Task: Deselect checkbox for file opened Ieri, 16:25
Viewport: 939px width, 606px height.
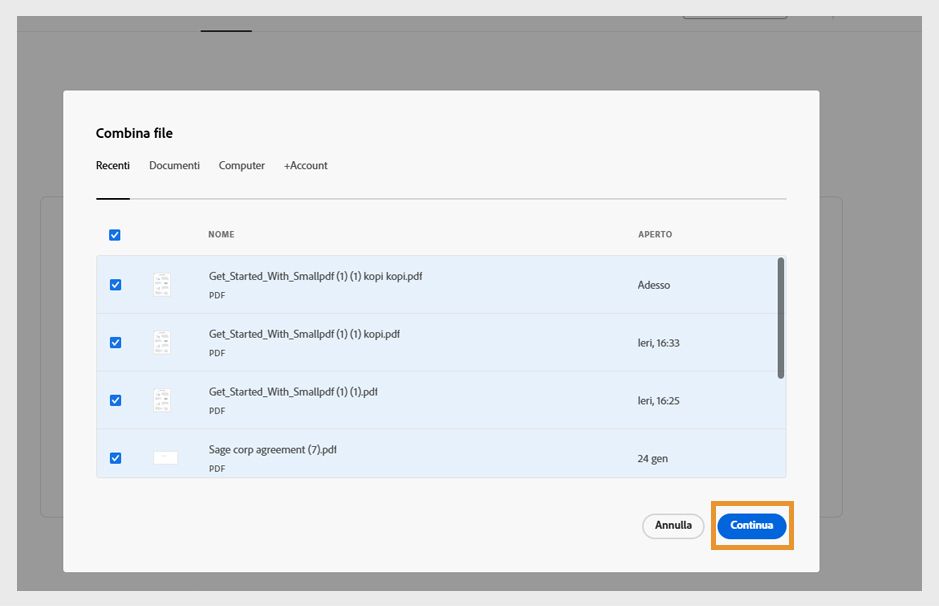Action: point(115,400)
